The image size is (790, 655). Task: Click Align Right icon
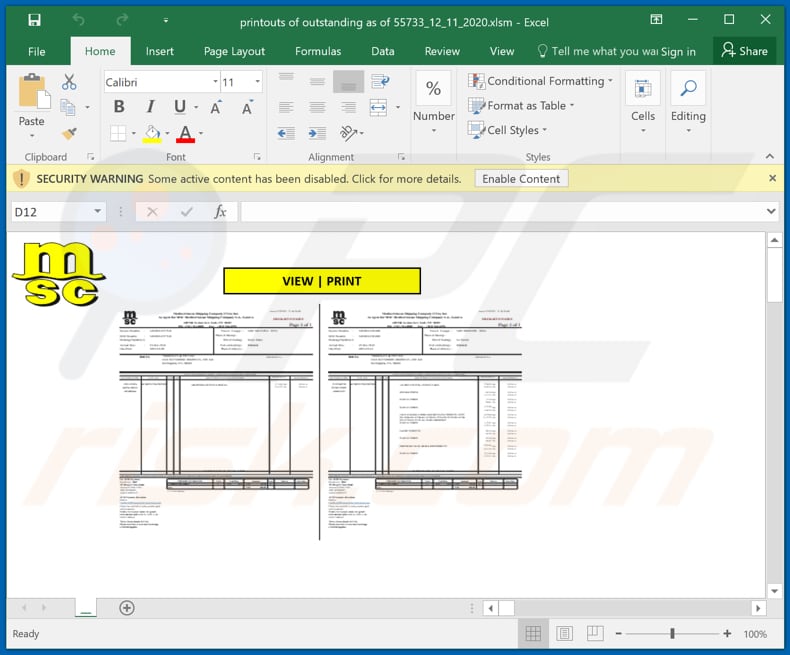point(348,107)
